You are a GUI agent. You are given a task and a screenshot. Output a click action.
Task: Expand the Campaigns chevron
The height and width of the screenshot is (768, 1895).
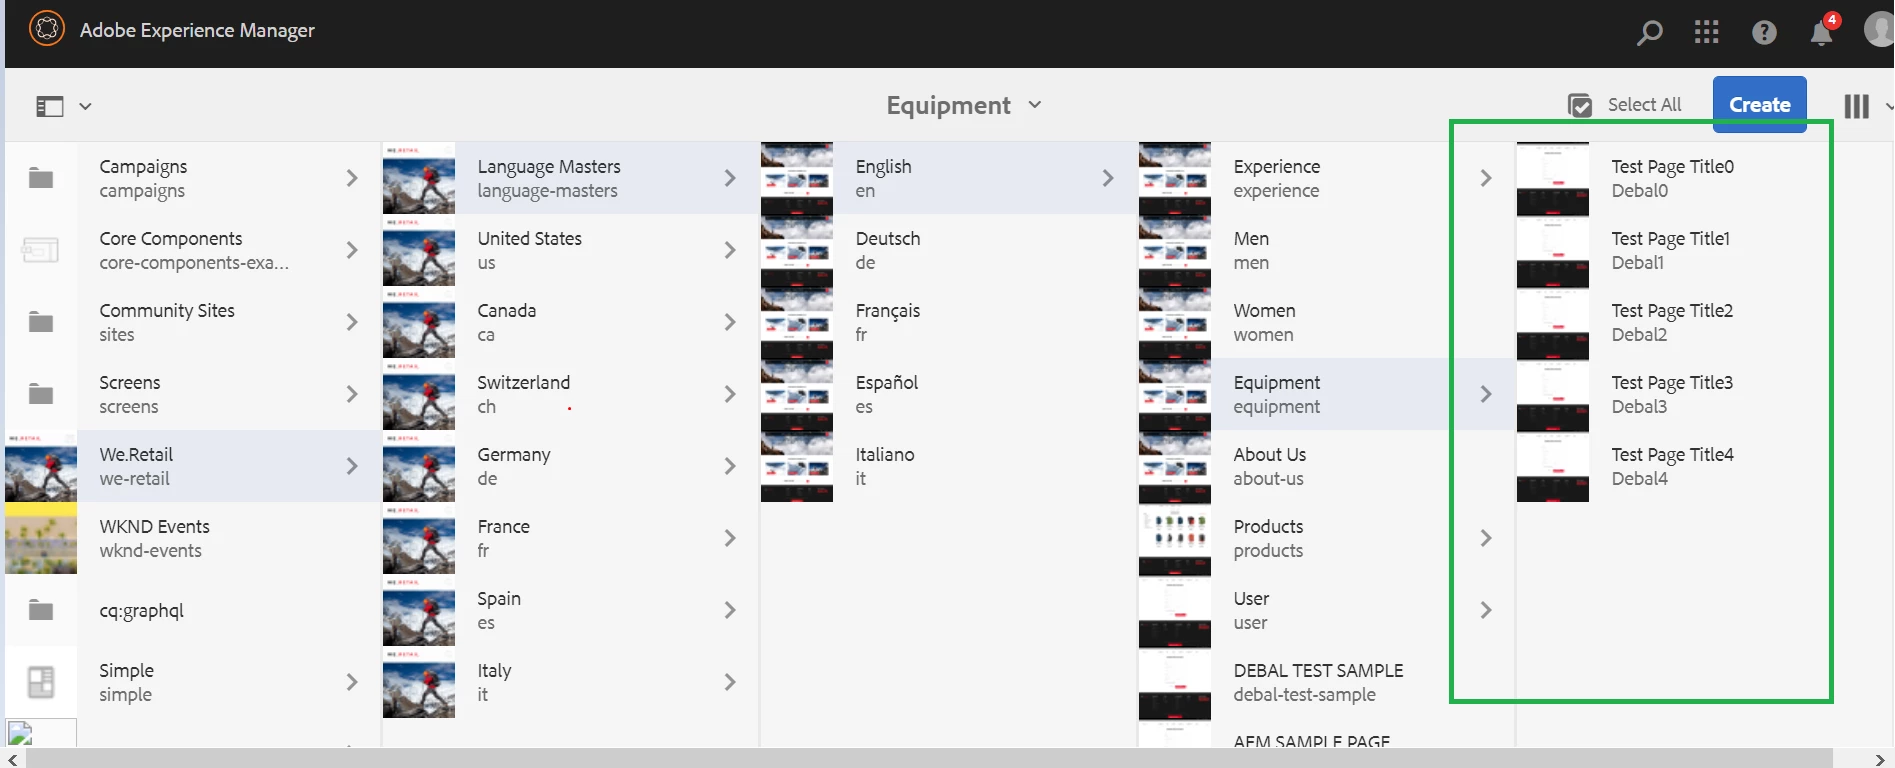pyautogui.click(x=352, y=178)
